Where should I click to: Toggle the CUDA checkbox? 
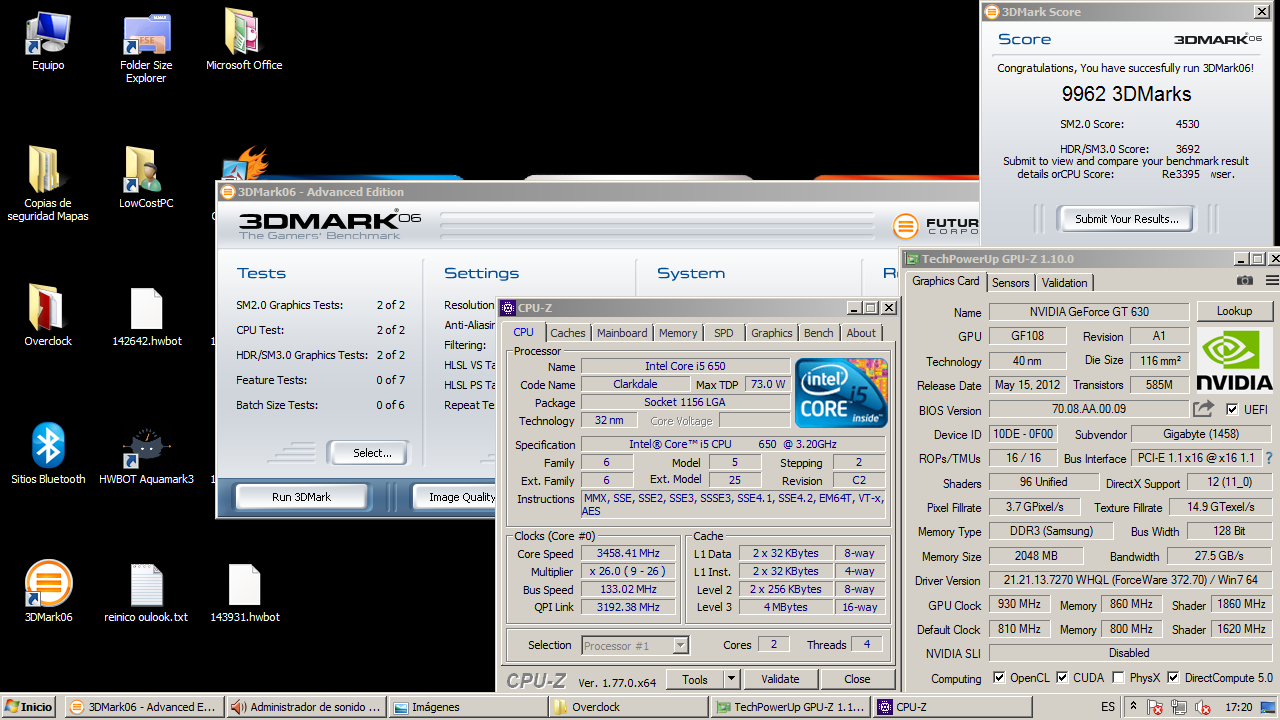1062,678
